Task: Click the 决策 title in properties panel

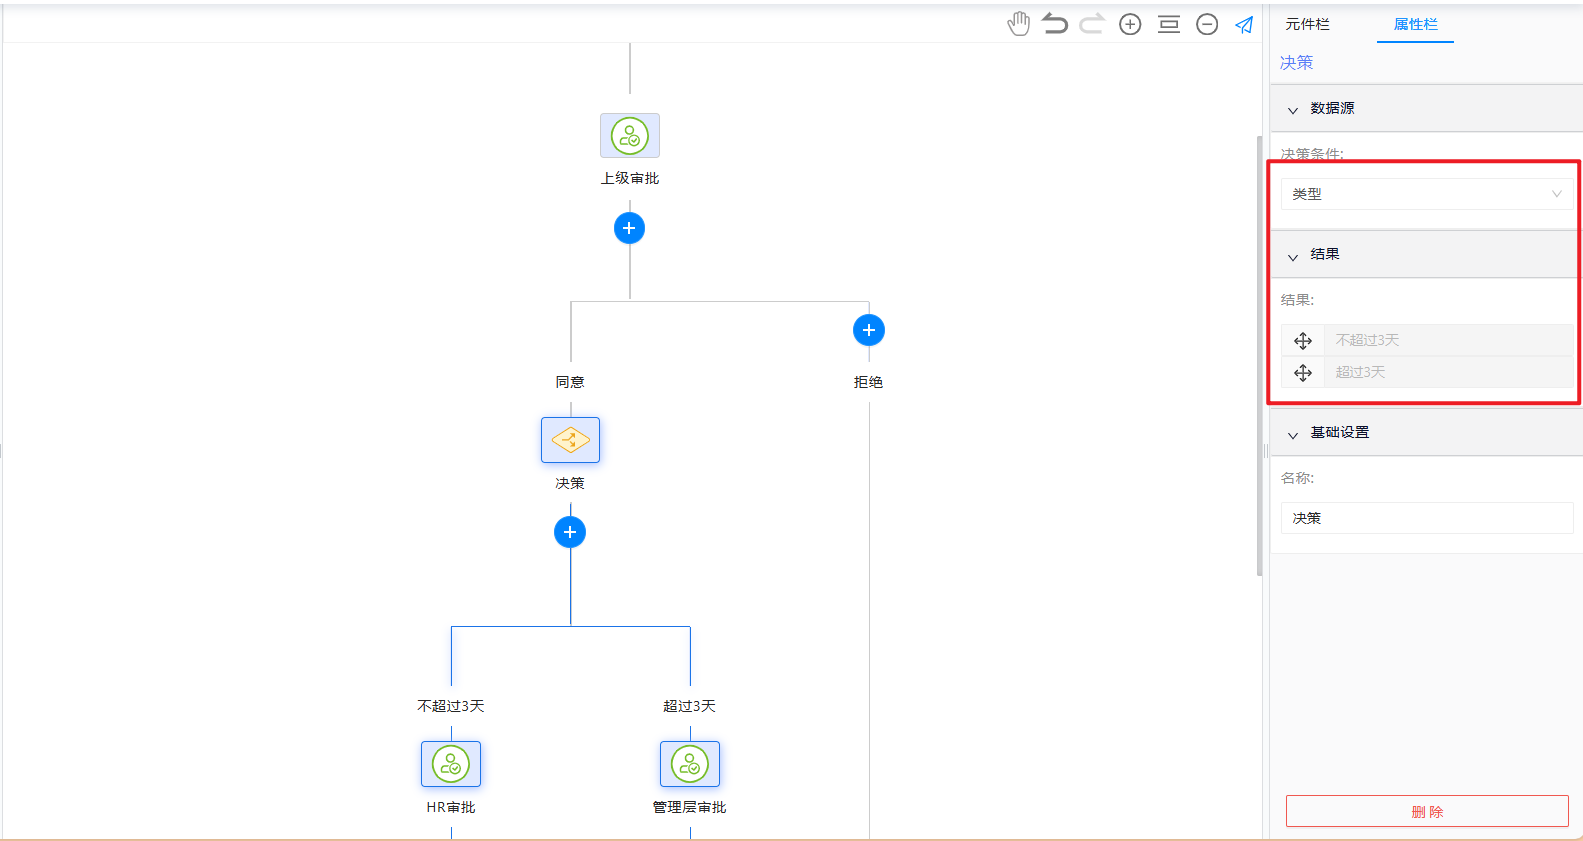Action: [x=1296, y=62]
